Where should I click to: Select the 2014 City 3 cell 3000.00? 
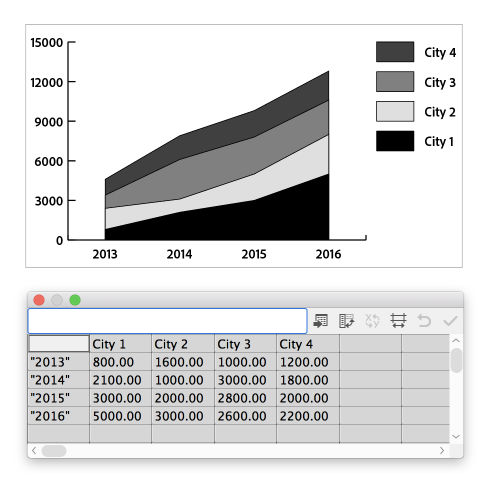[x=245, y=380]
